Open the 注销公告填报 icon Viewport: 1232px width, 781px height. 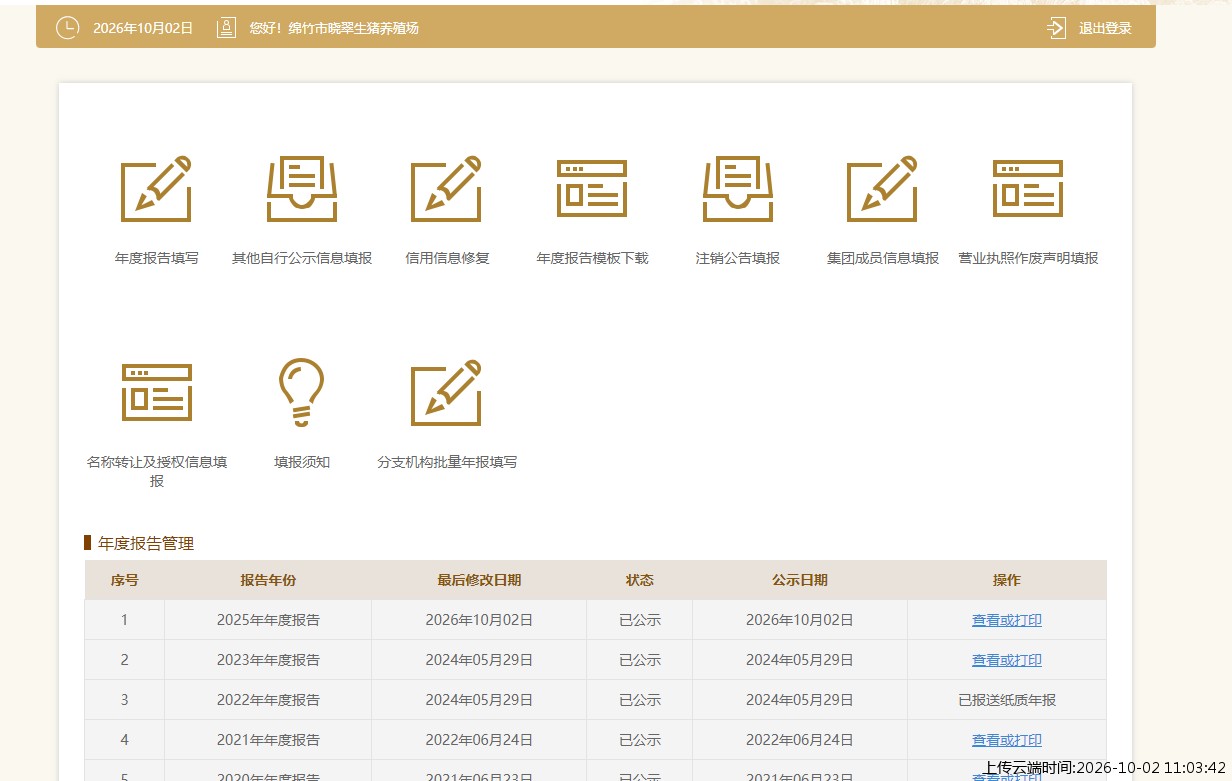click(738, 189)
